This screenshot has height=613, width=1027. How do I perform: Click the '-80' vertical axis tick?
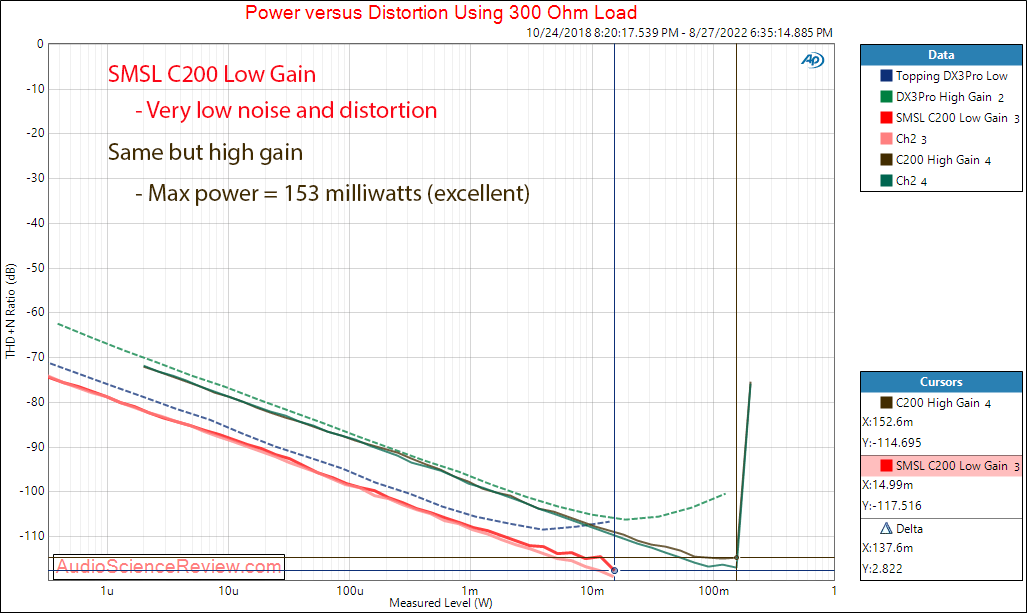point(35,401)
